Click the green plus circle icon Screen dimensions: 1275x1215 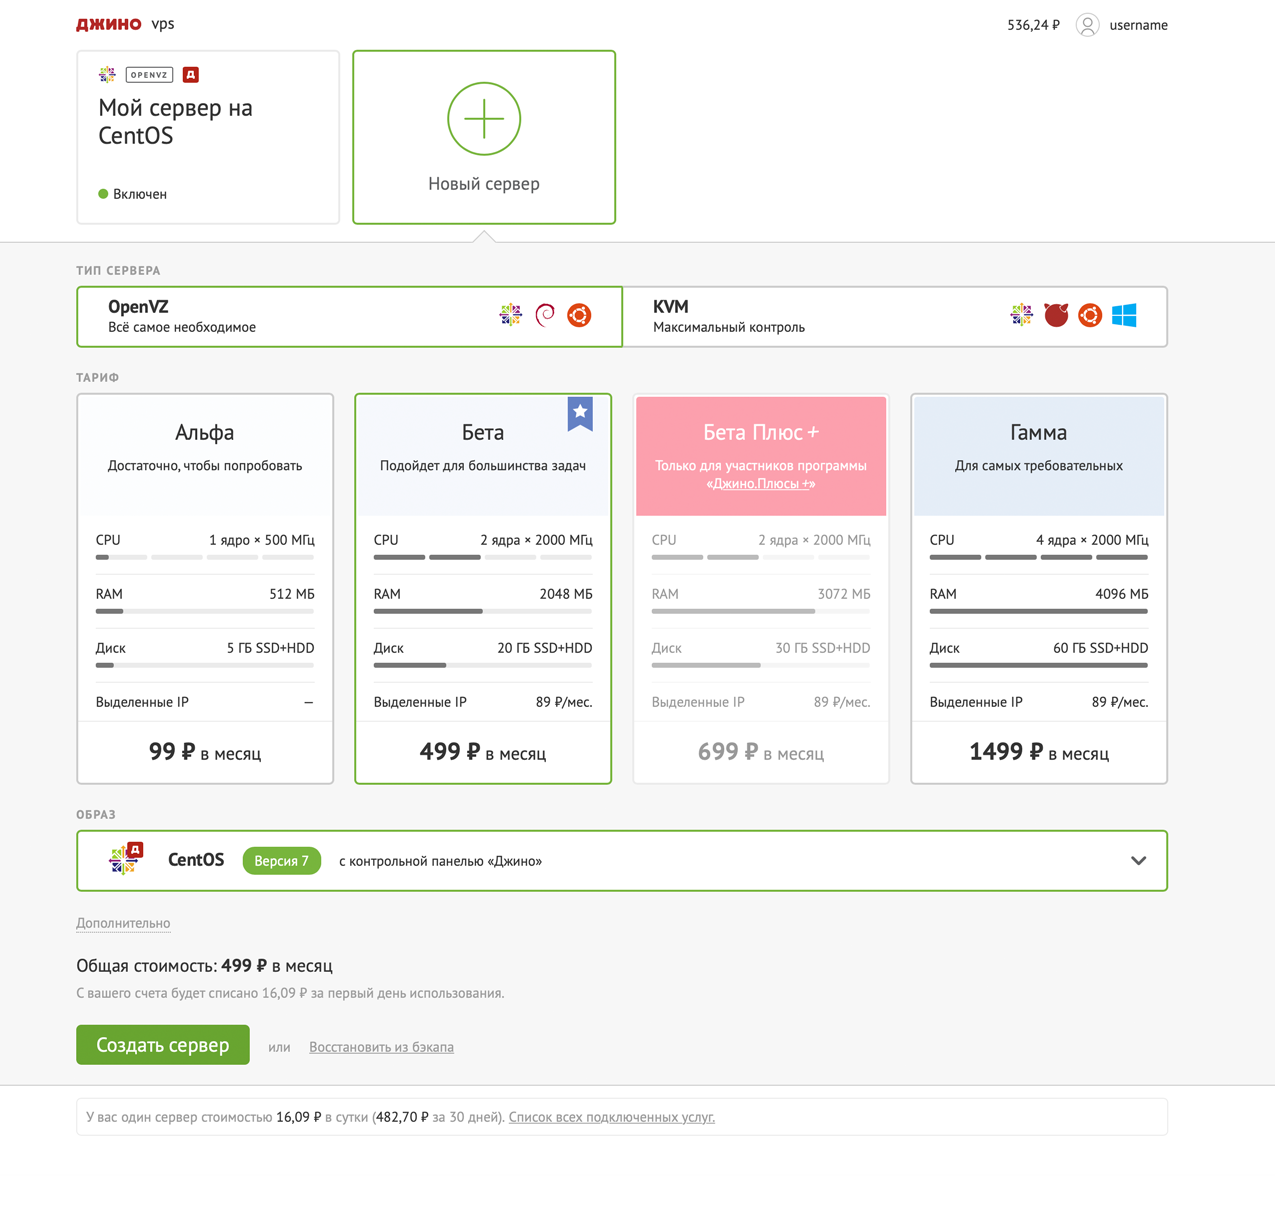(x=484, y=119)
